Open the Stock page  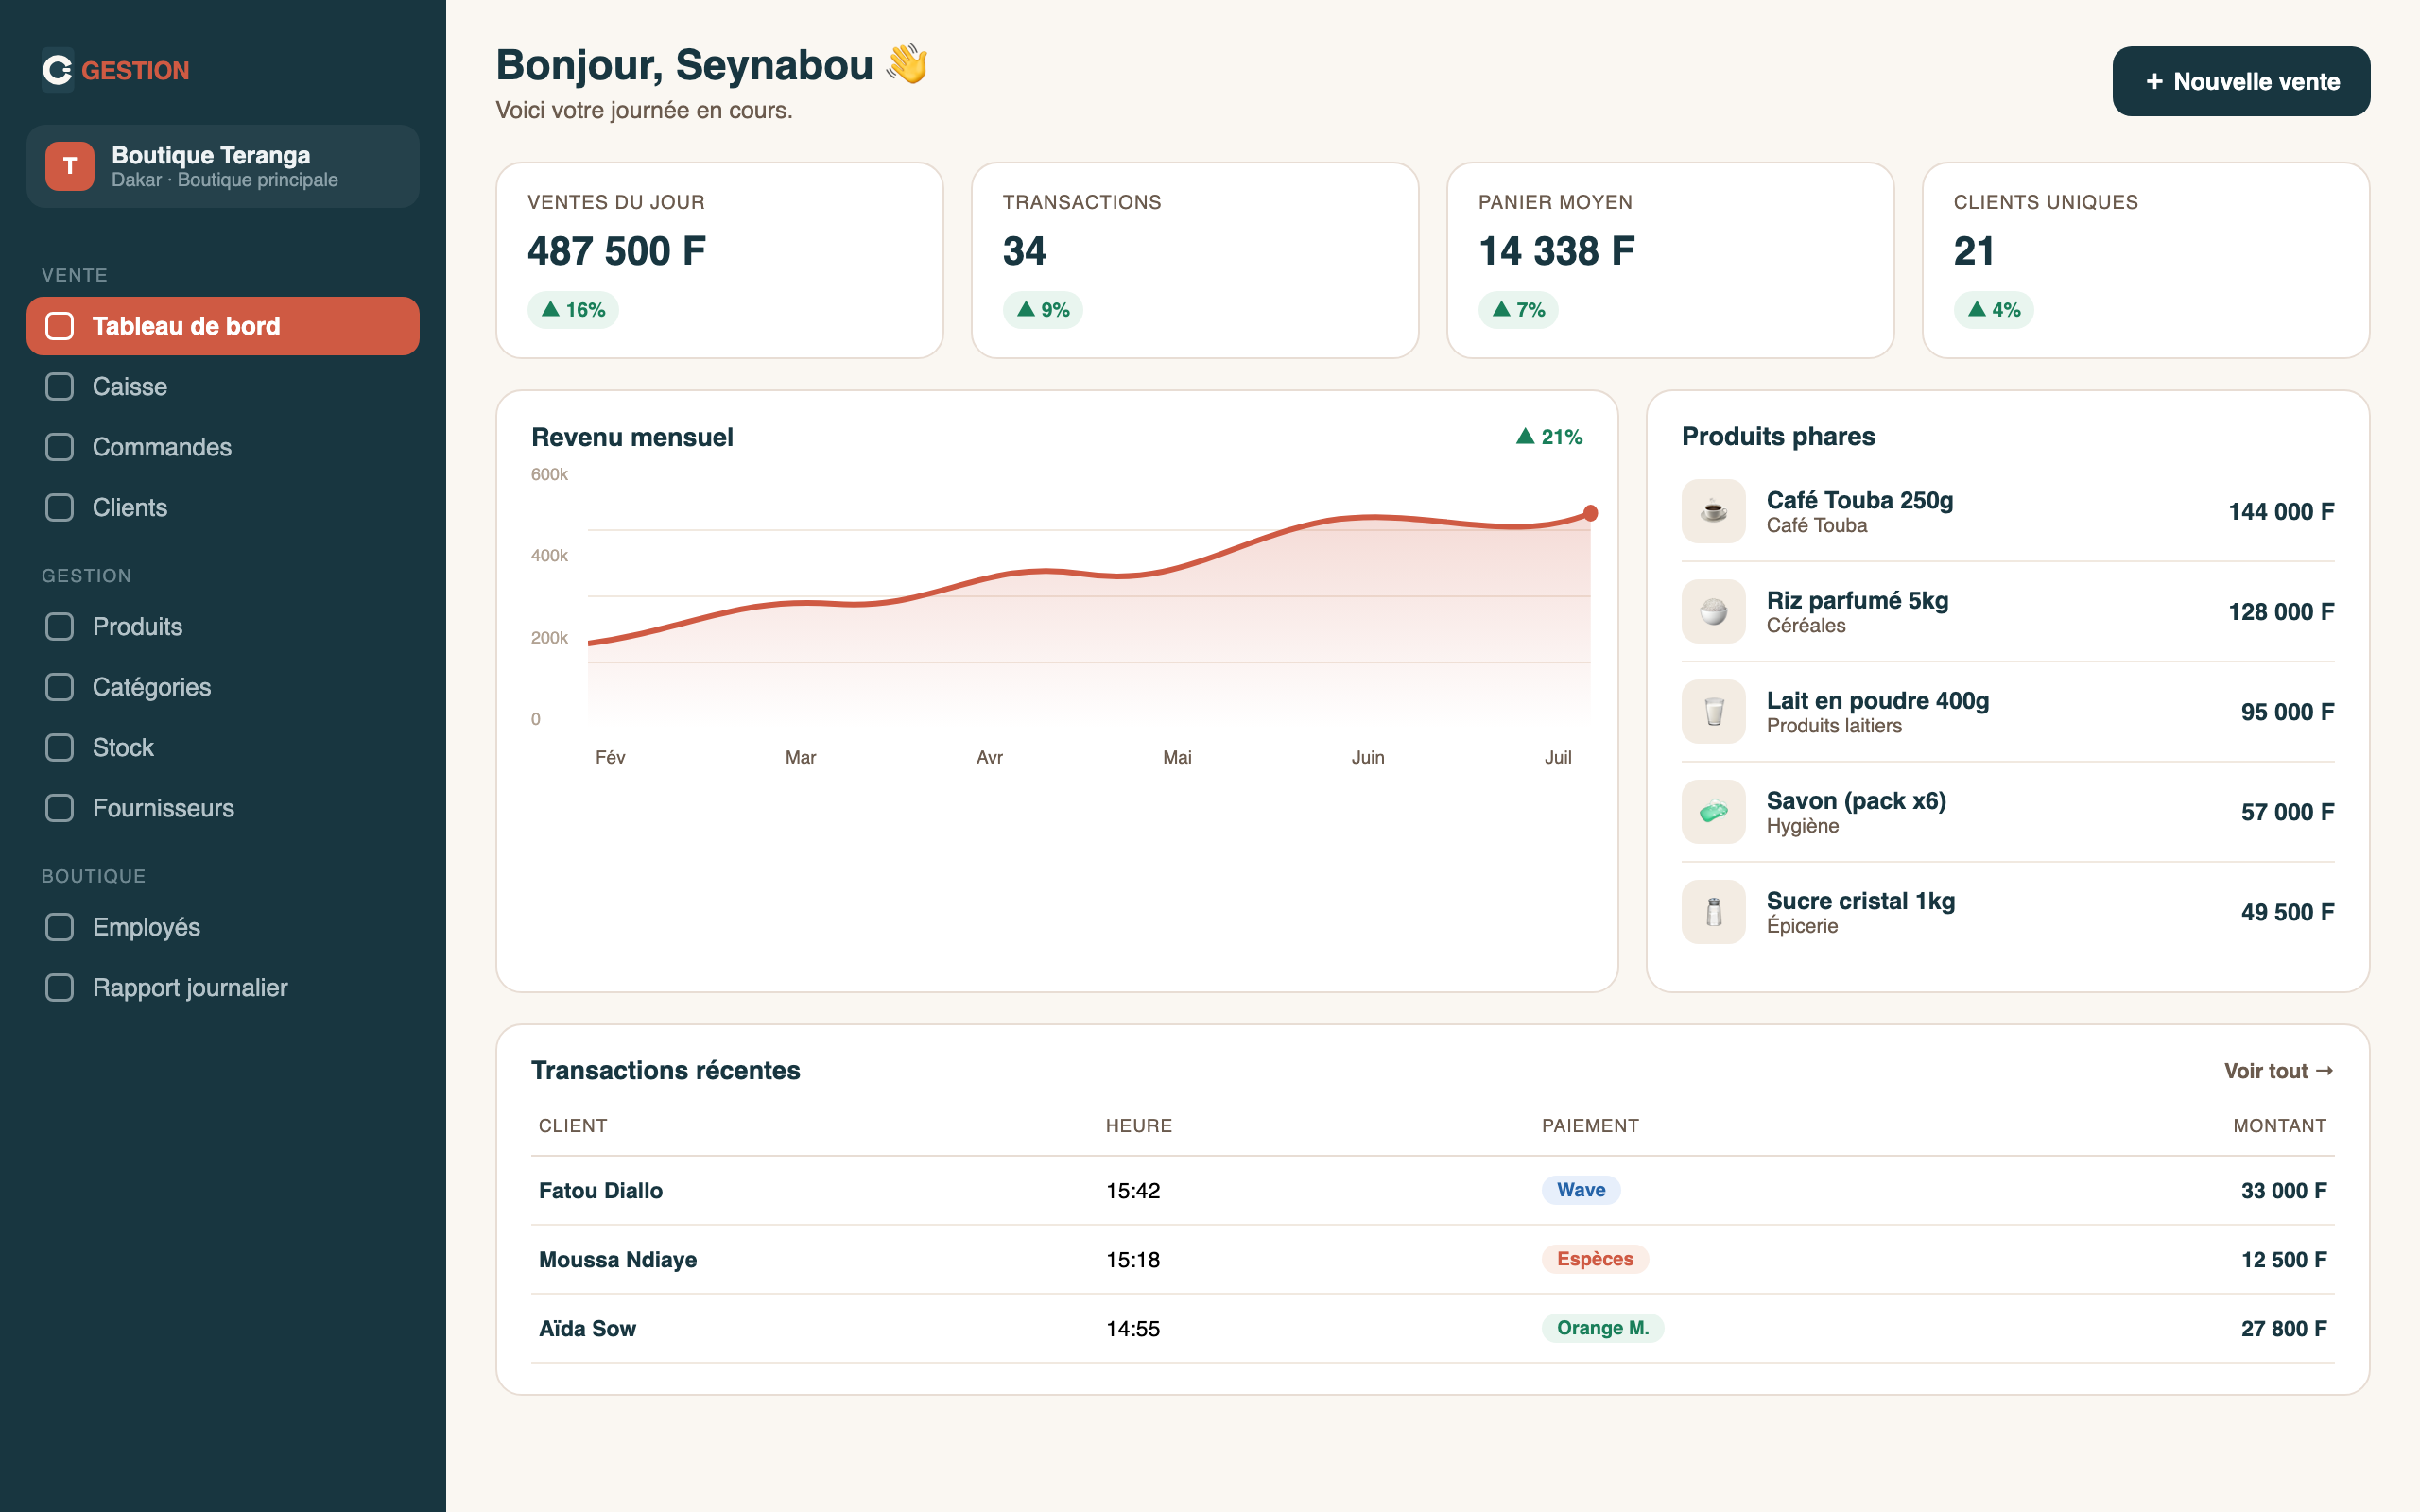tap(223, 748)
